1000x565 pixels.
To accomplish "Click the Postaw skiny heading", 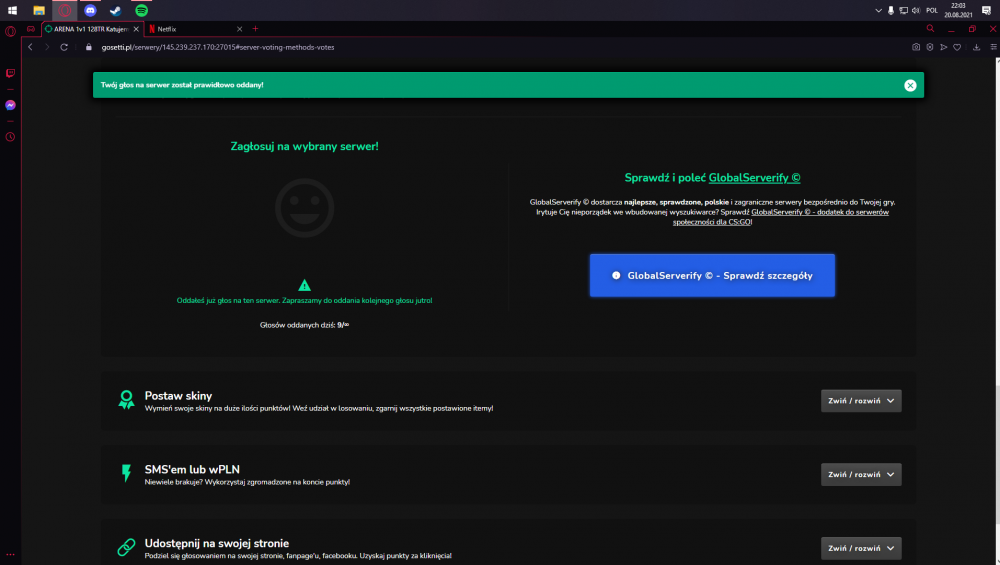I will (178, 396).
